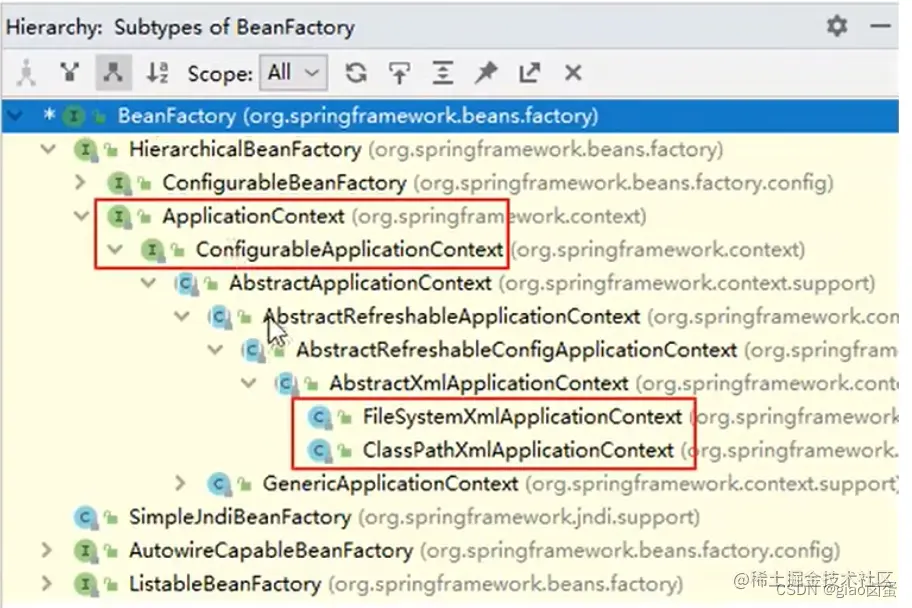Sort hierarchy alphabetically
The image size is (912, 608).
[157, 73]
